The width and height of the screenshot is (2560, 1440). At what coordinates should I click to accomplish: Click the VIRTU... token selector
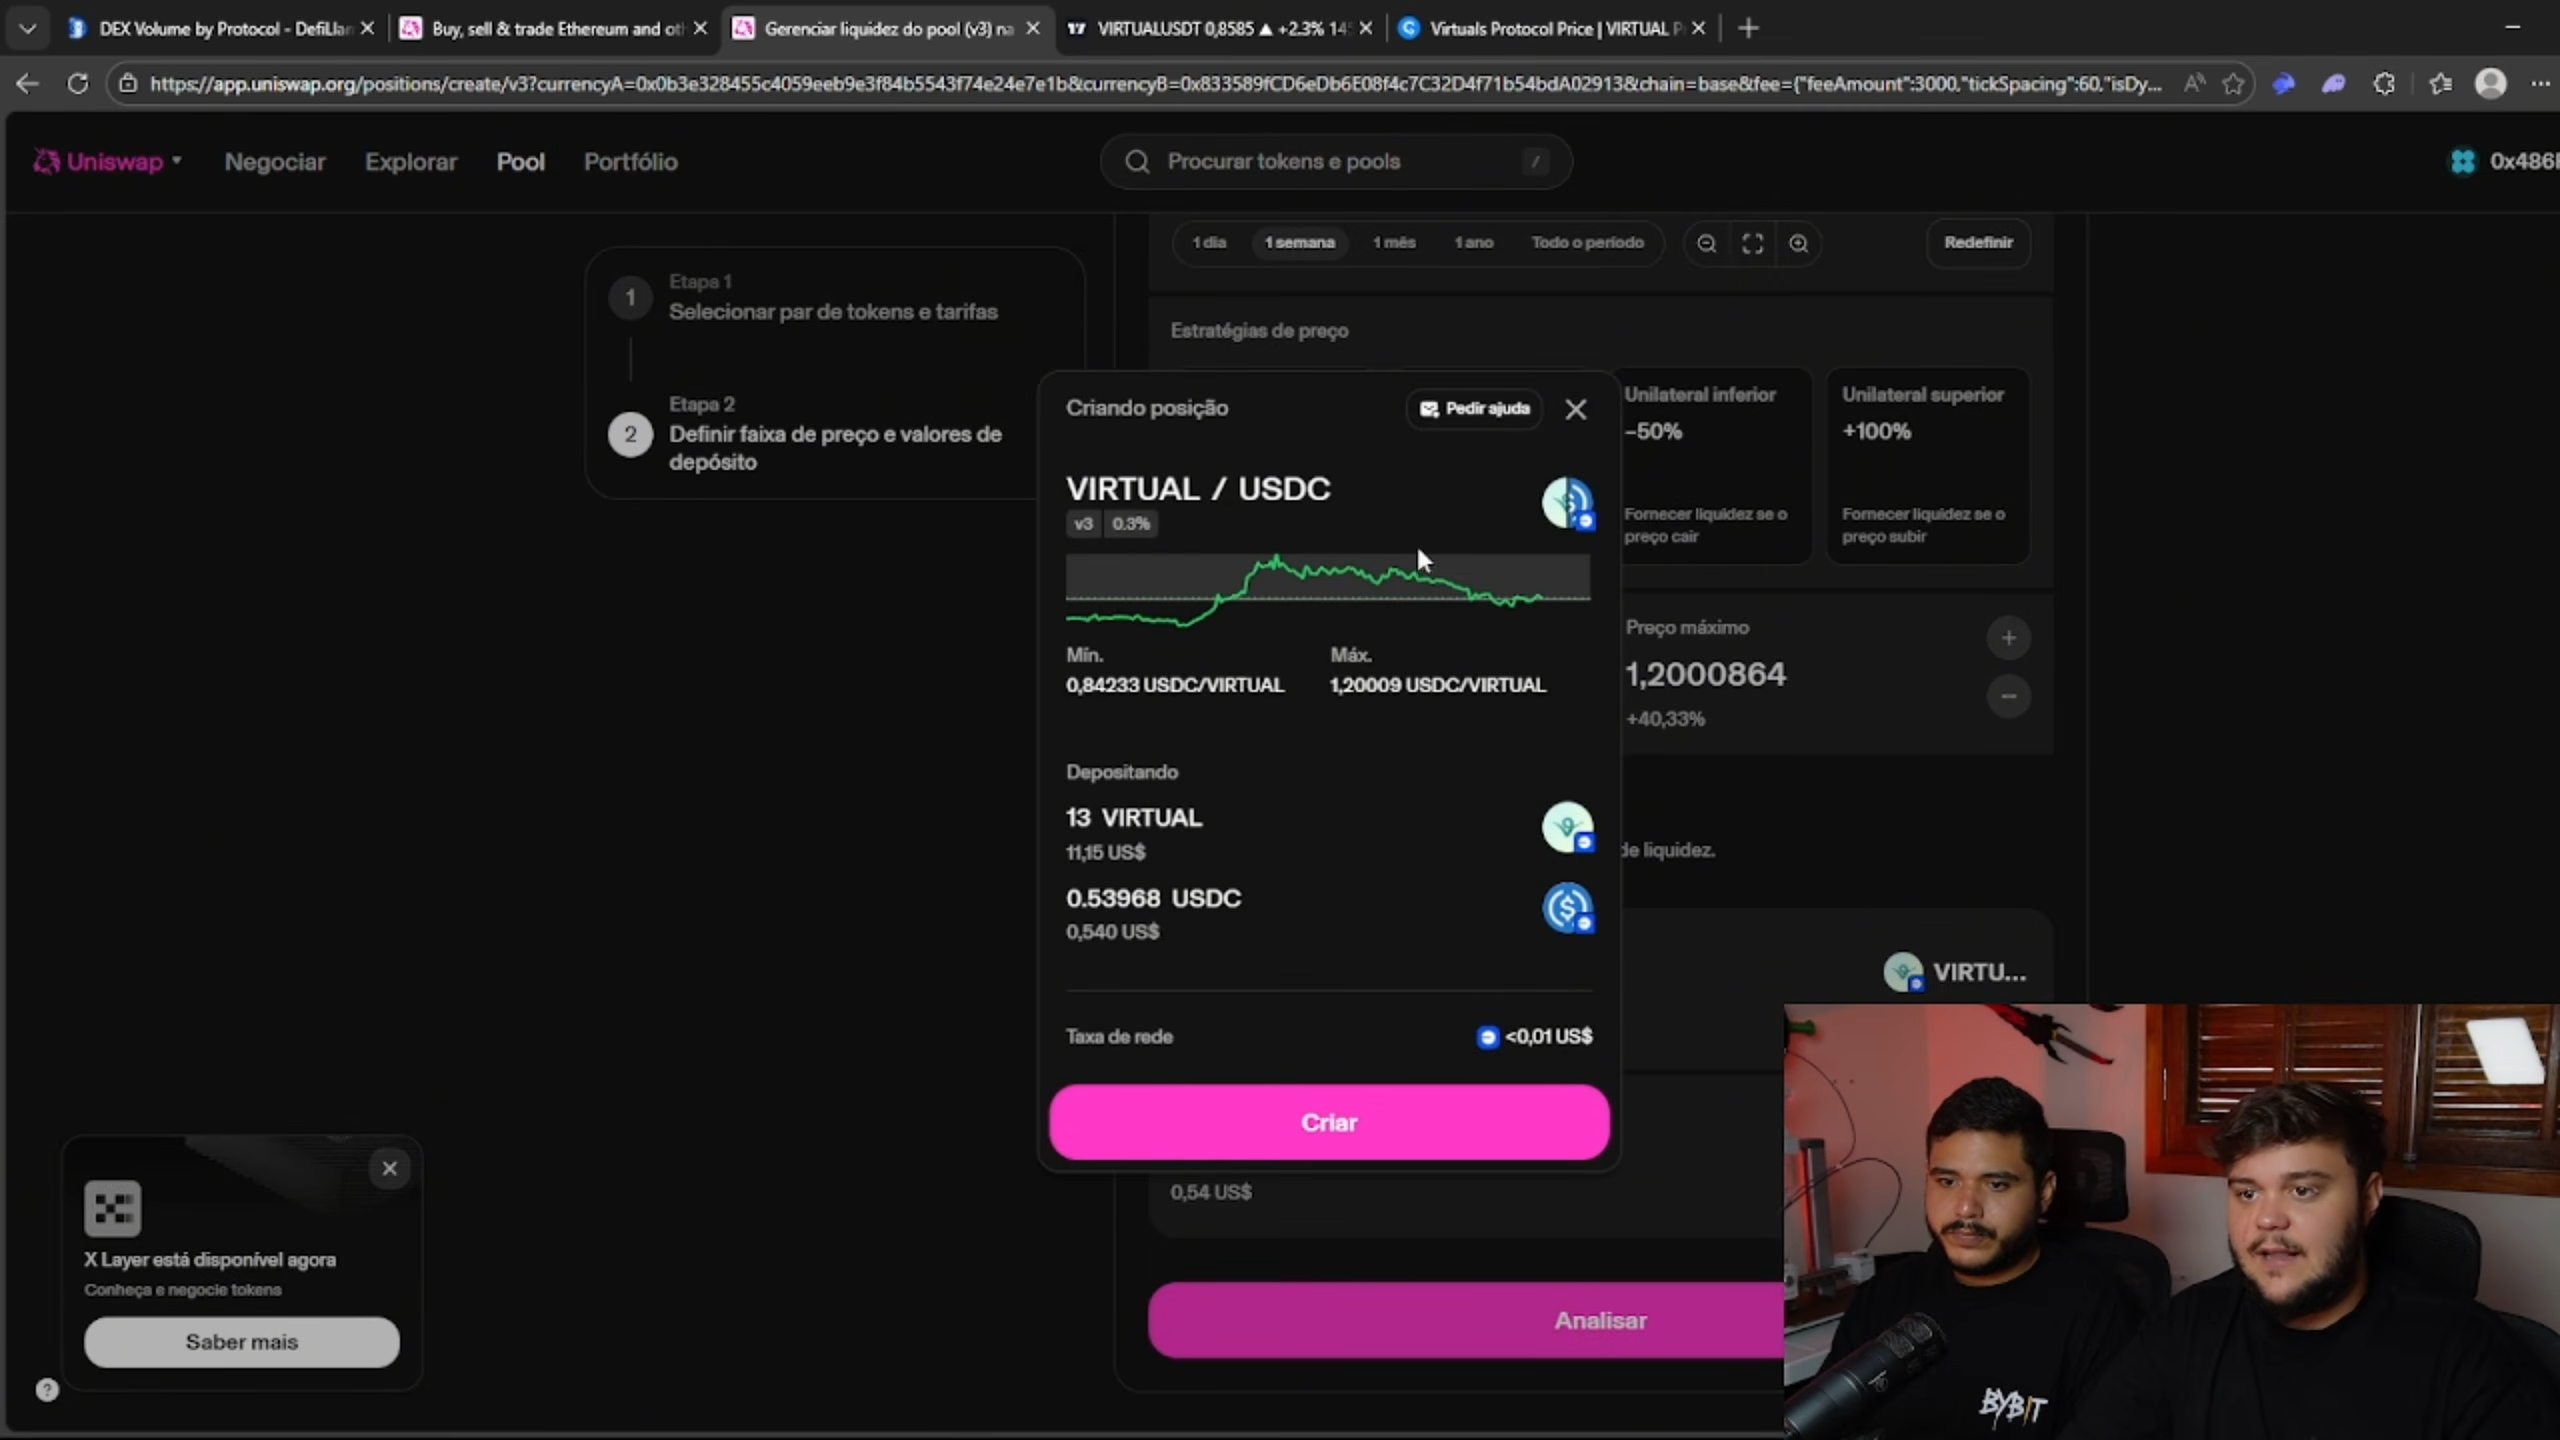point(1955,972)
